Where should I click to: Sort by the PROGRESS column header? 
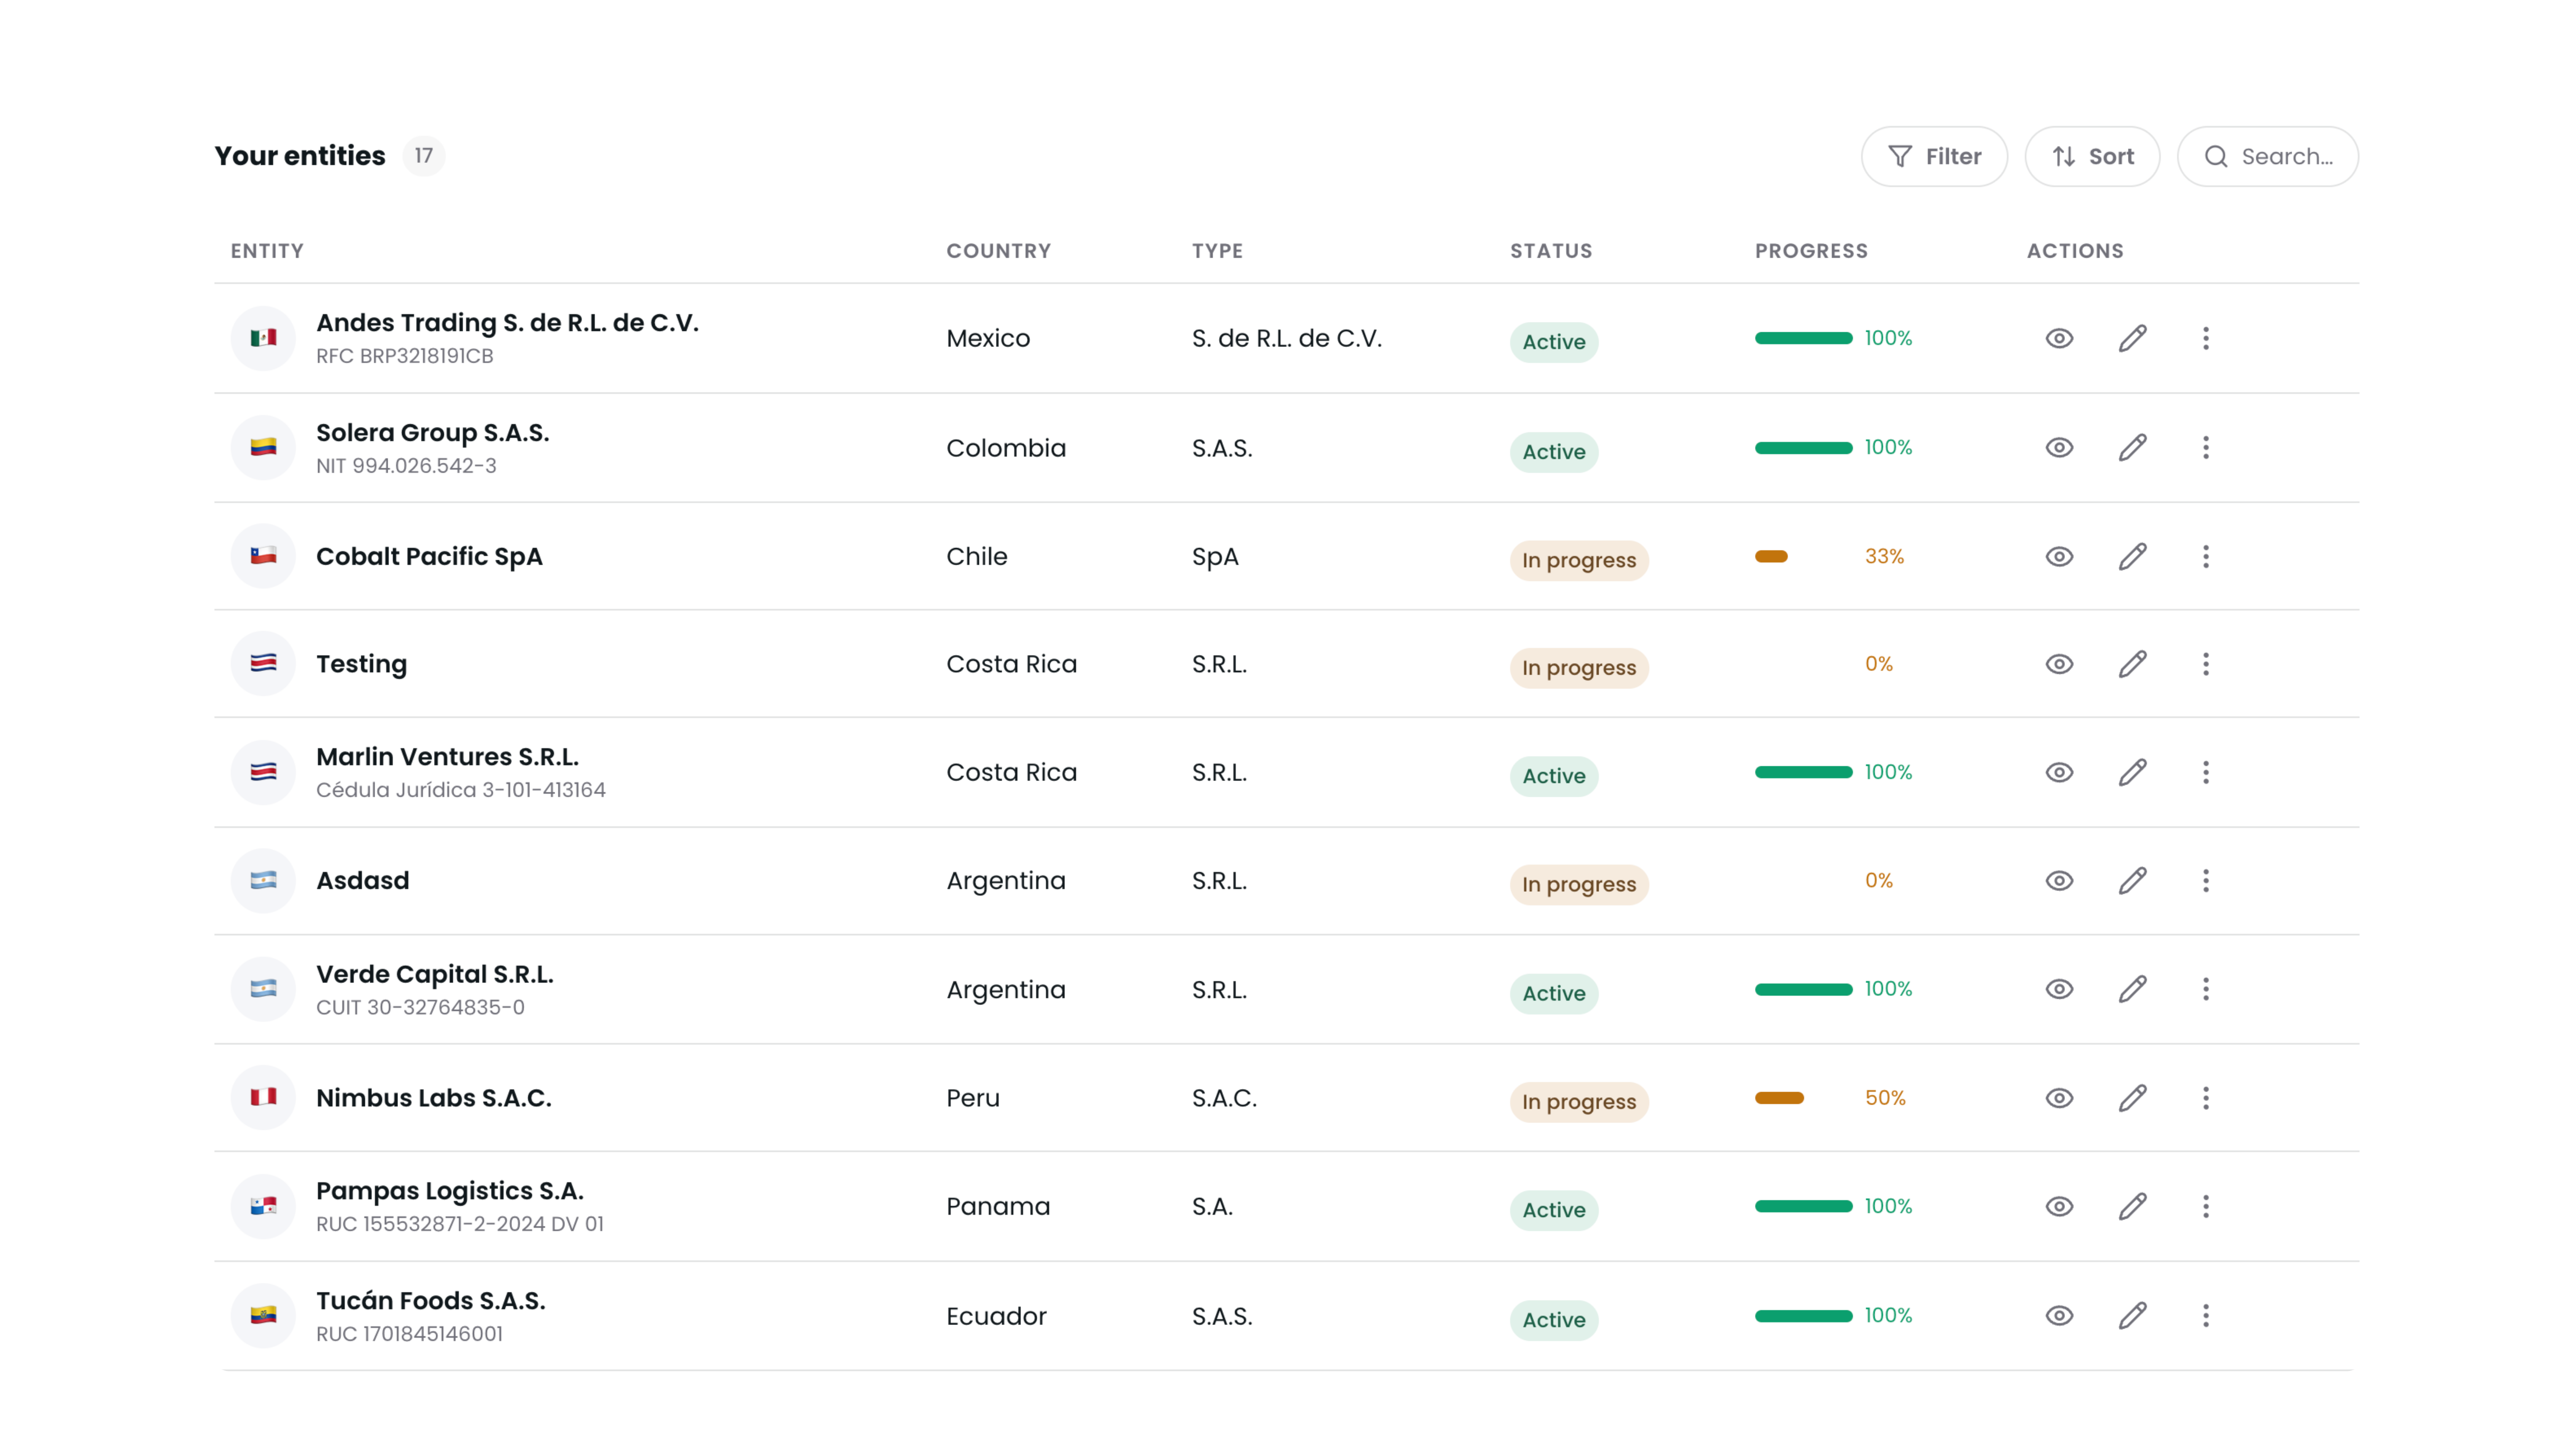pyautogui.click(x=1811, y=251)
